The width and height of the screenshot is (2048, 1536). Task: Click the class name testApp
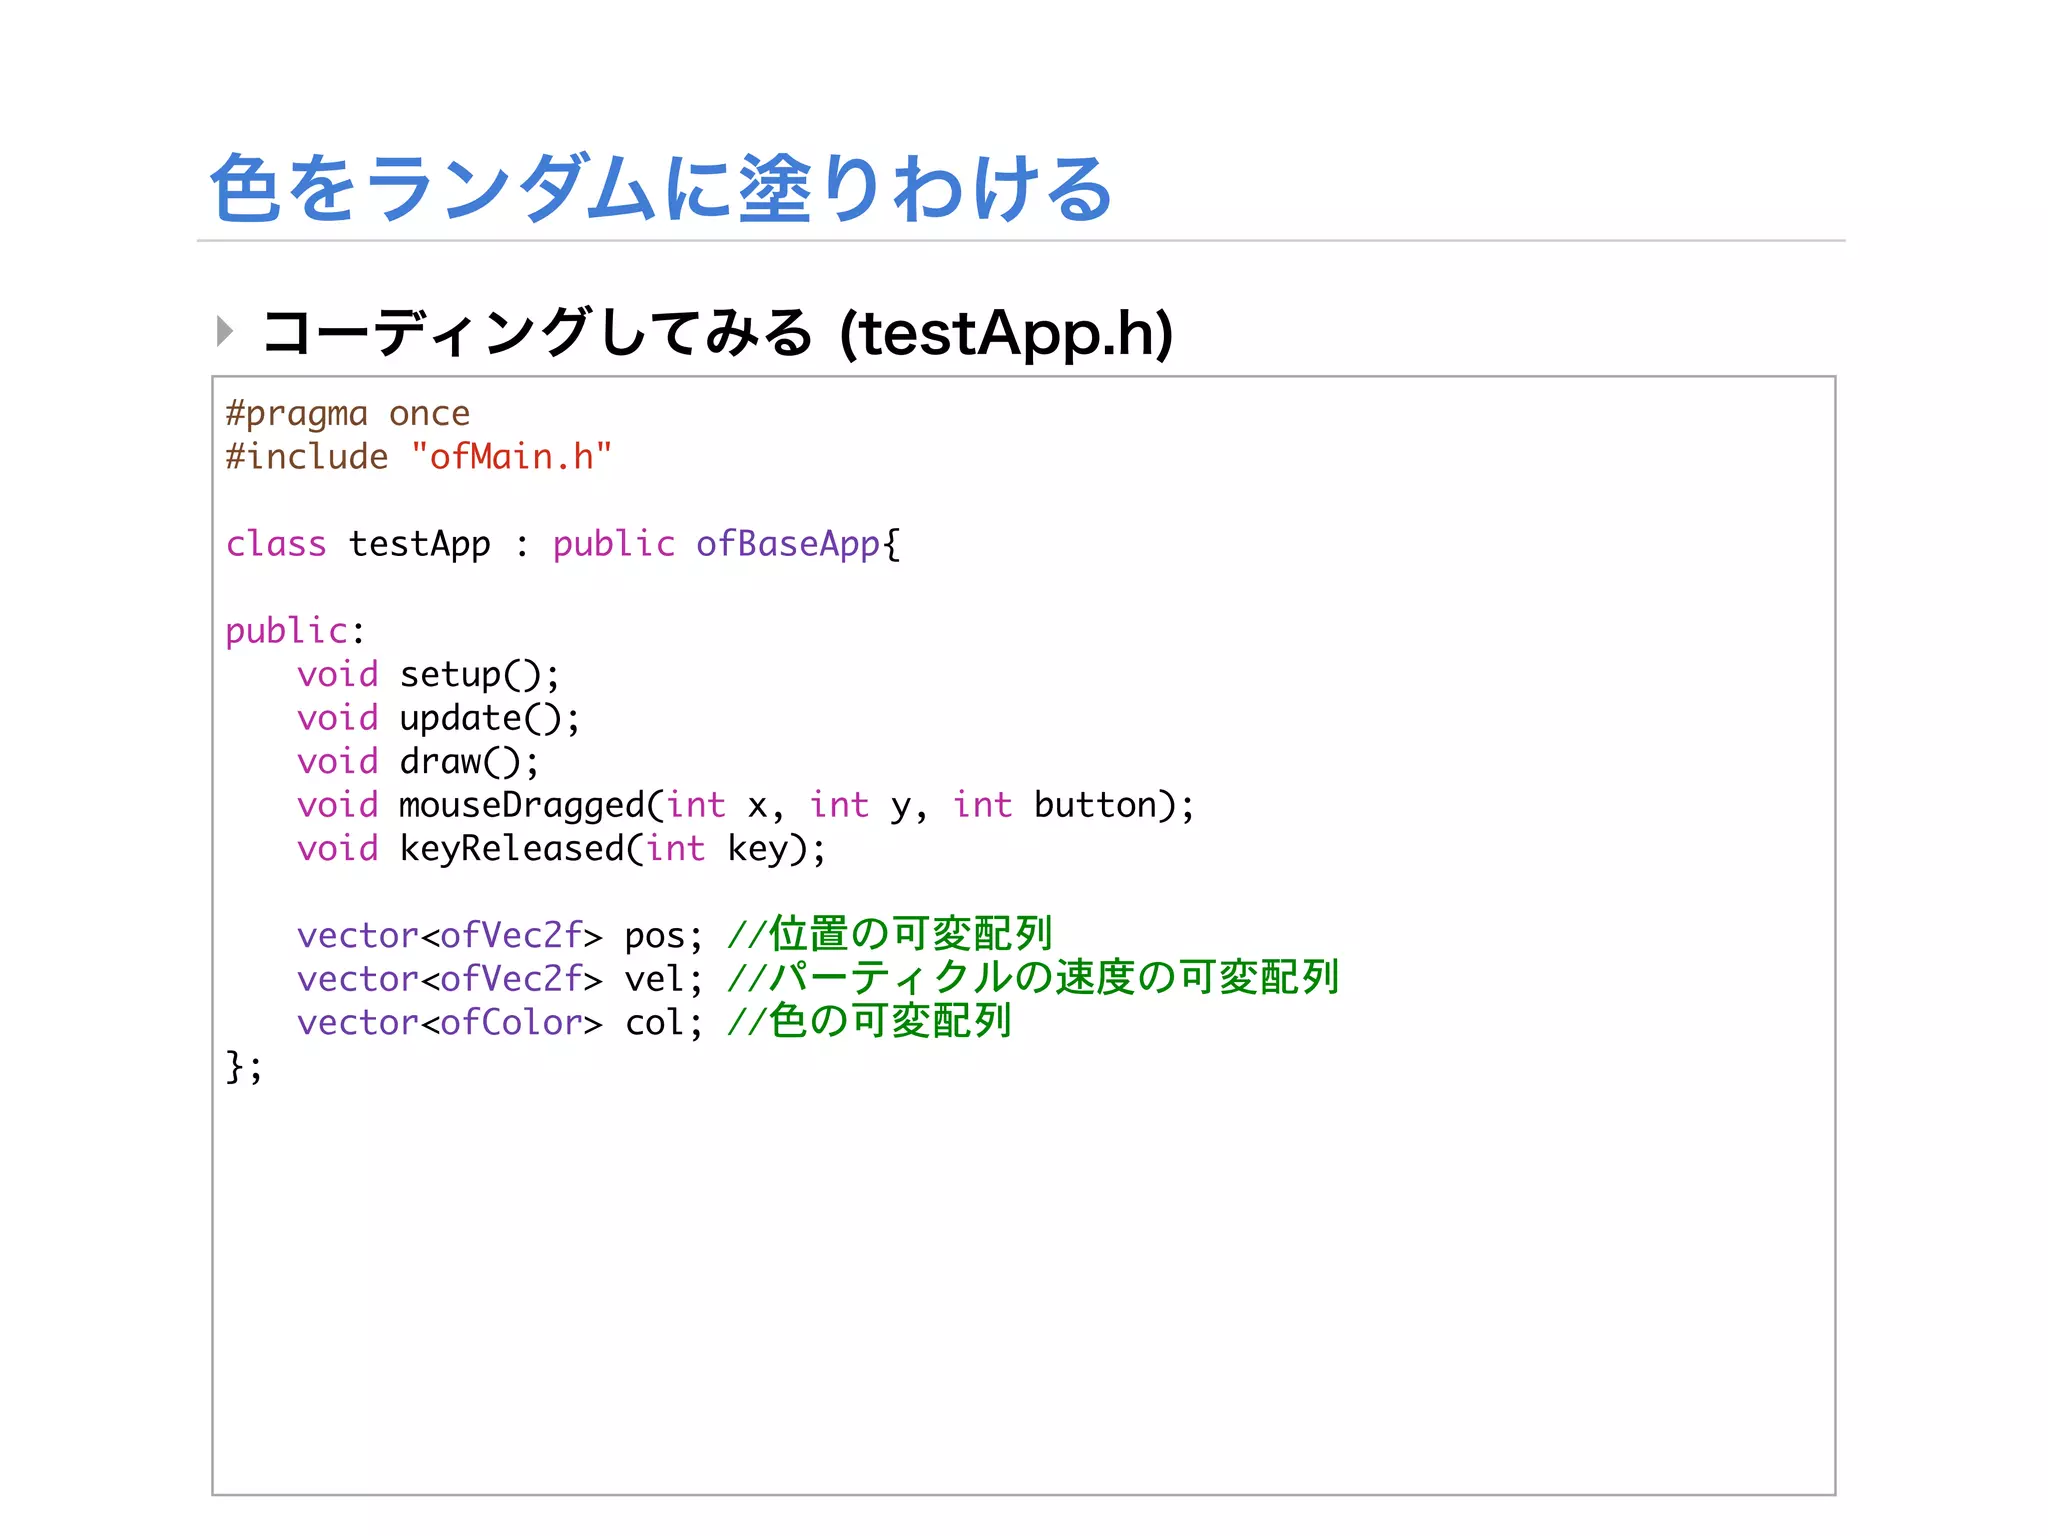pos(419,544)
